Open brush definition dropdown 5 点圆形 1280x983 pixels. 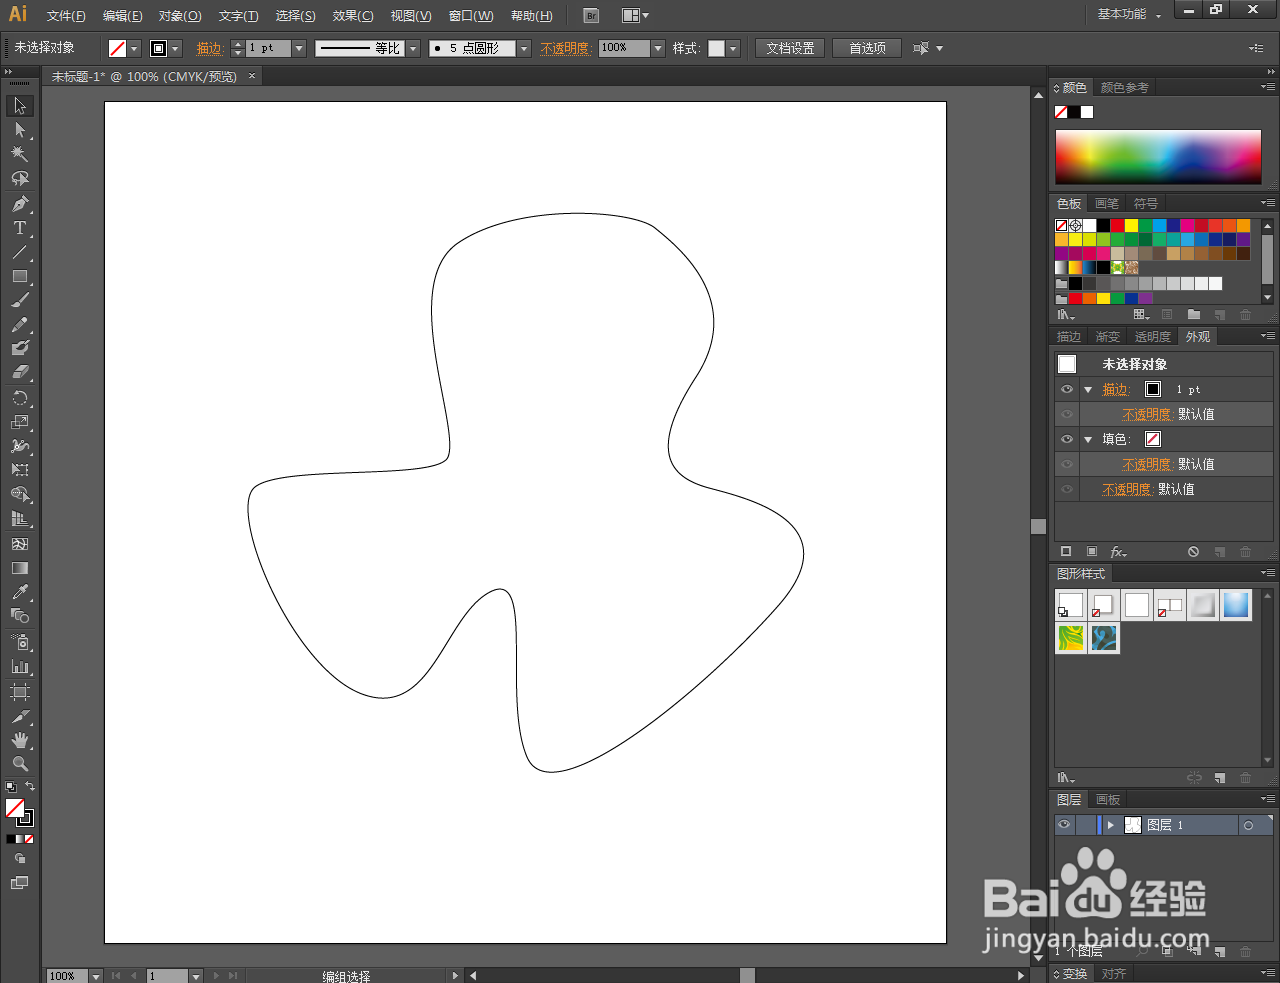click(x=524, y=48)
